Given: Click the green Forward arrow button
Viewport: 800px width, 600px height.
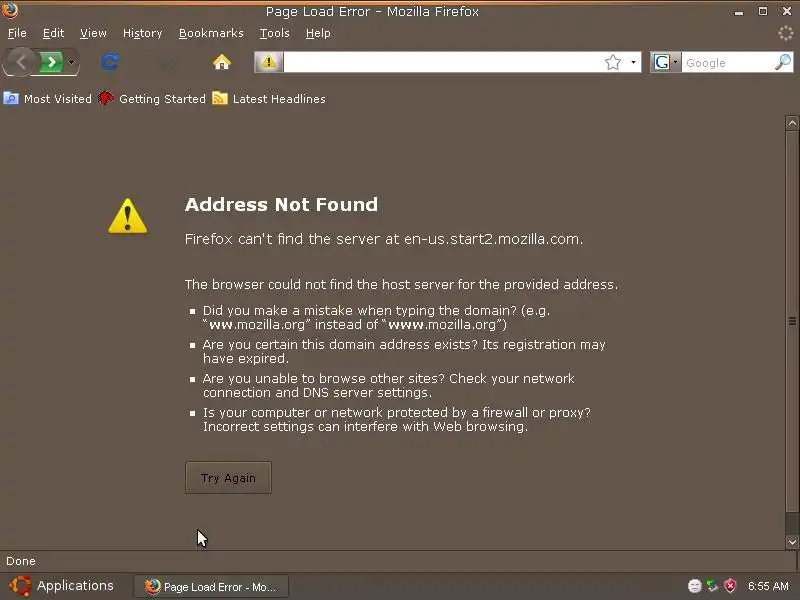Looking at the screenshot, I should click(x=51, y=62).
